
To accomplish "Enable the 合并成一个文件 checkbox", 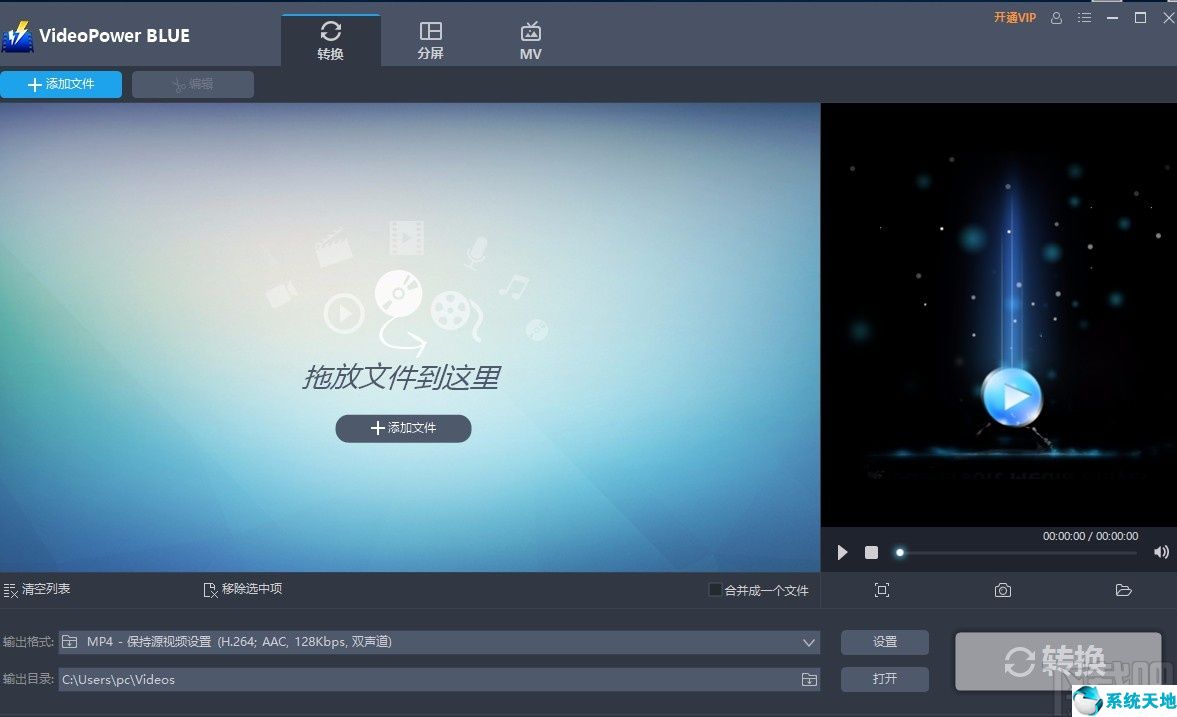I will point(715,590).
